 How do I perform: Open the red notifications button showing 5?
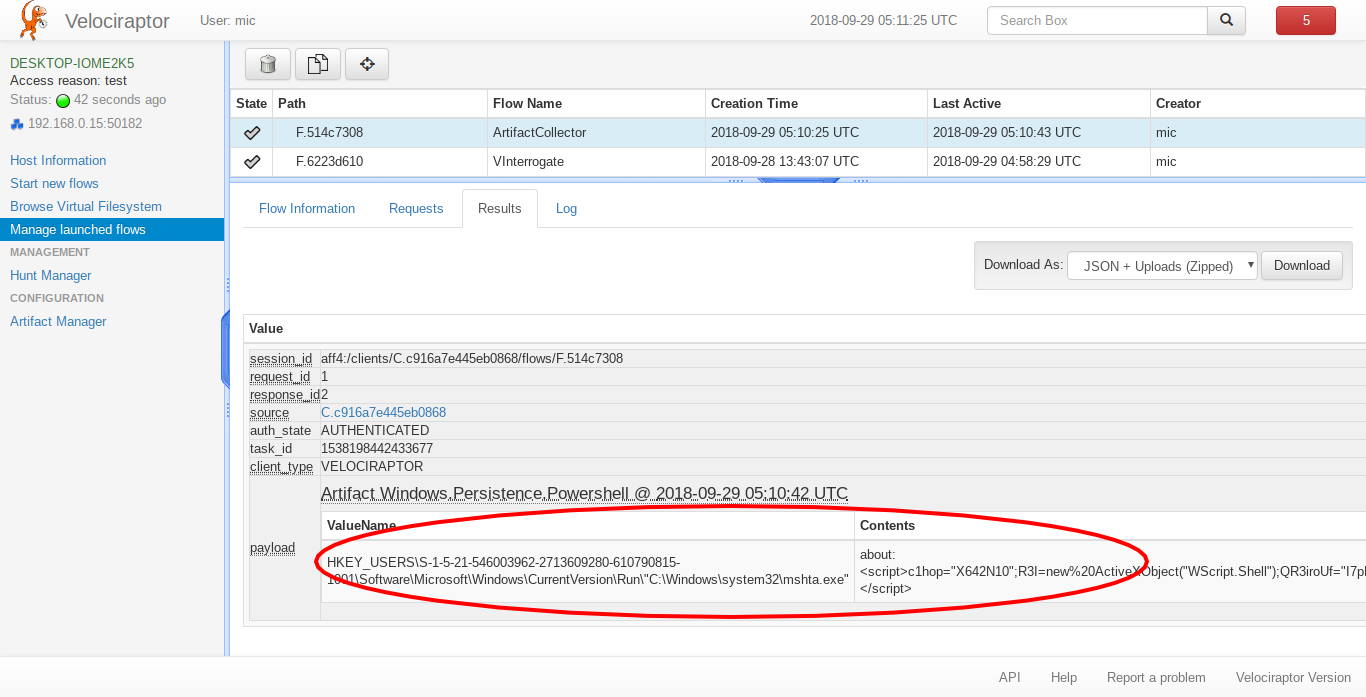pos(1306,20)
